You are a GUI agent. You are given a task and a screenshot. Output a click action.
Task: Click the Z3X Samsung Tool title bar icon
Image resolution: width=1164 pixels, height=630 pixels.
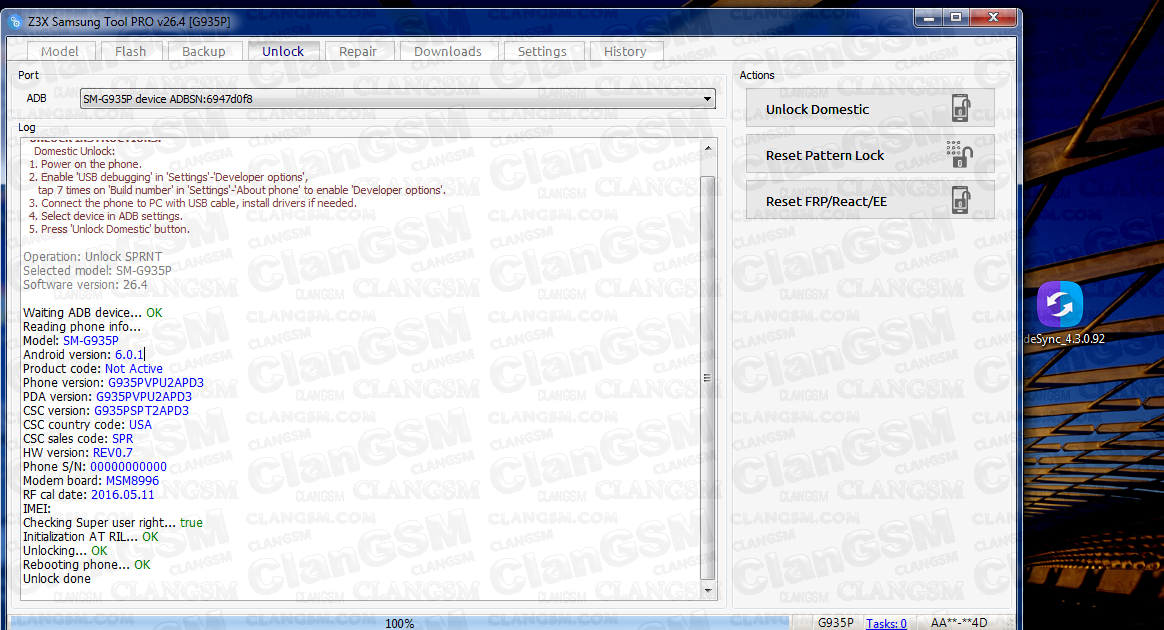pyautogui.click(x=15, y=22)
